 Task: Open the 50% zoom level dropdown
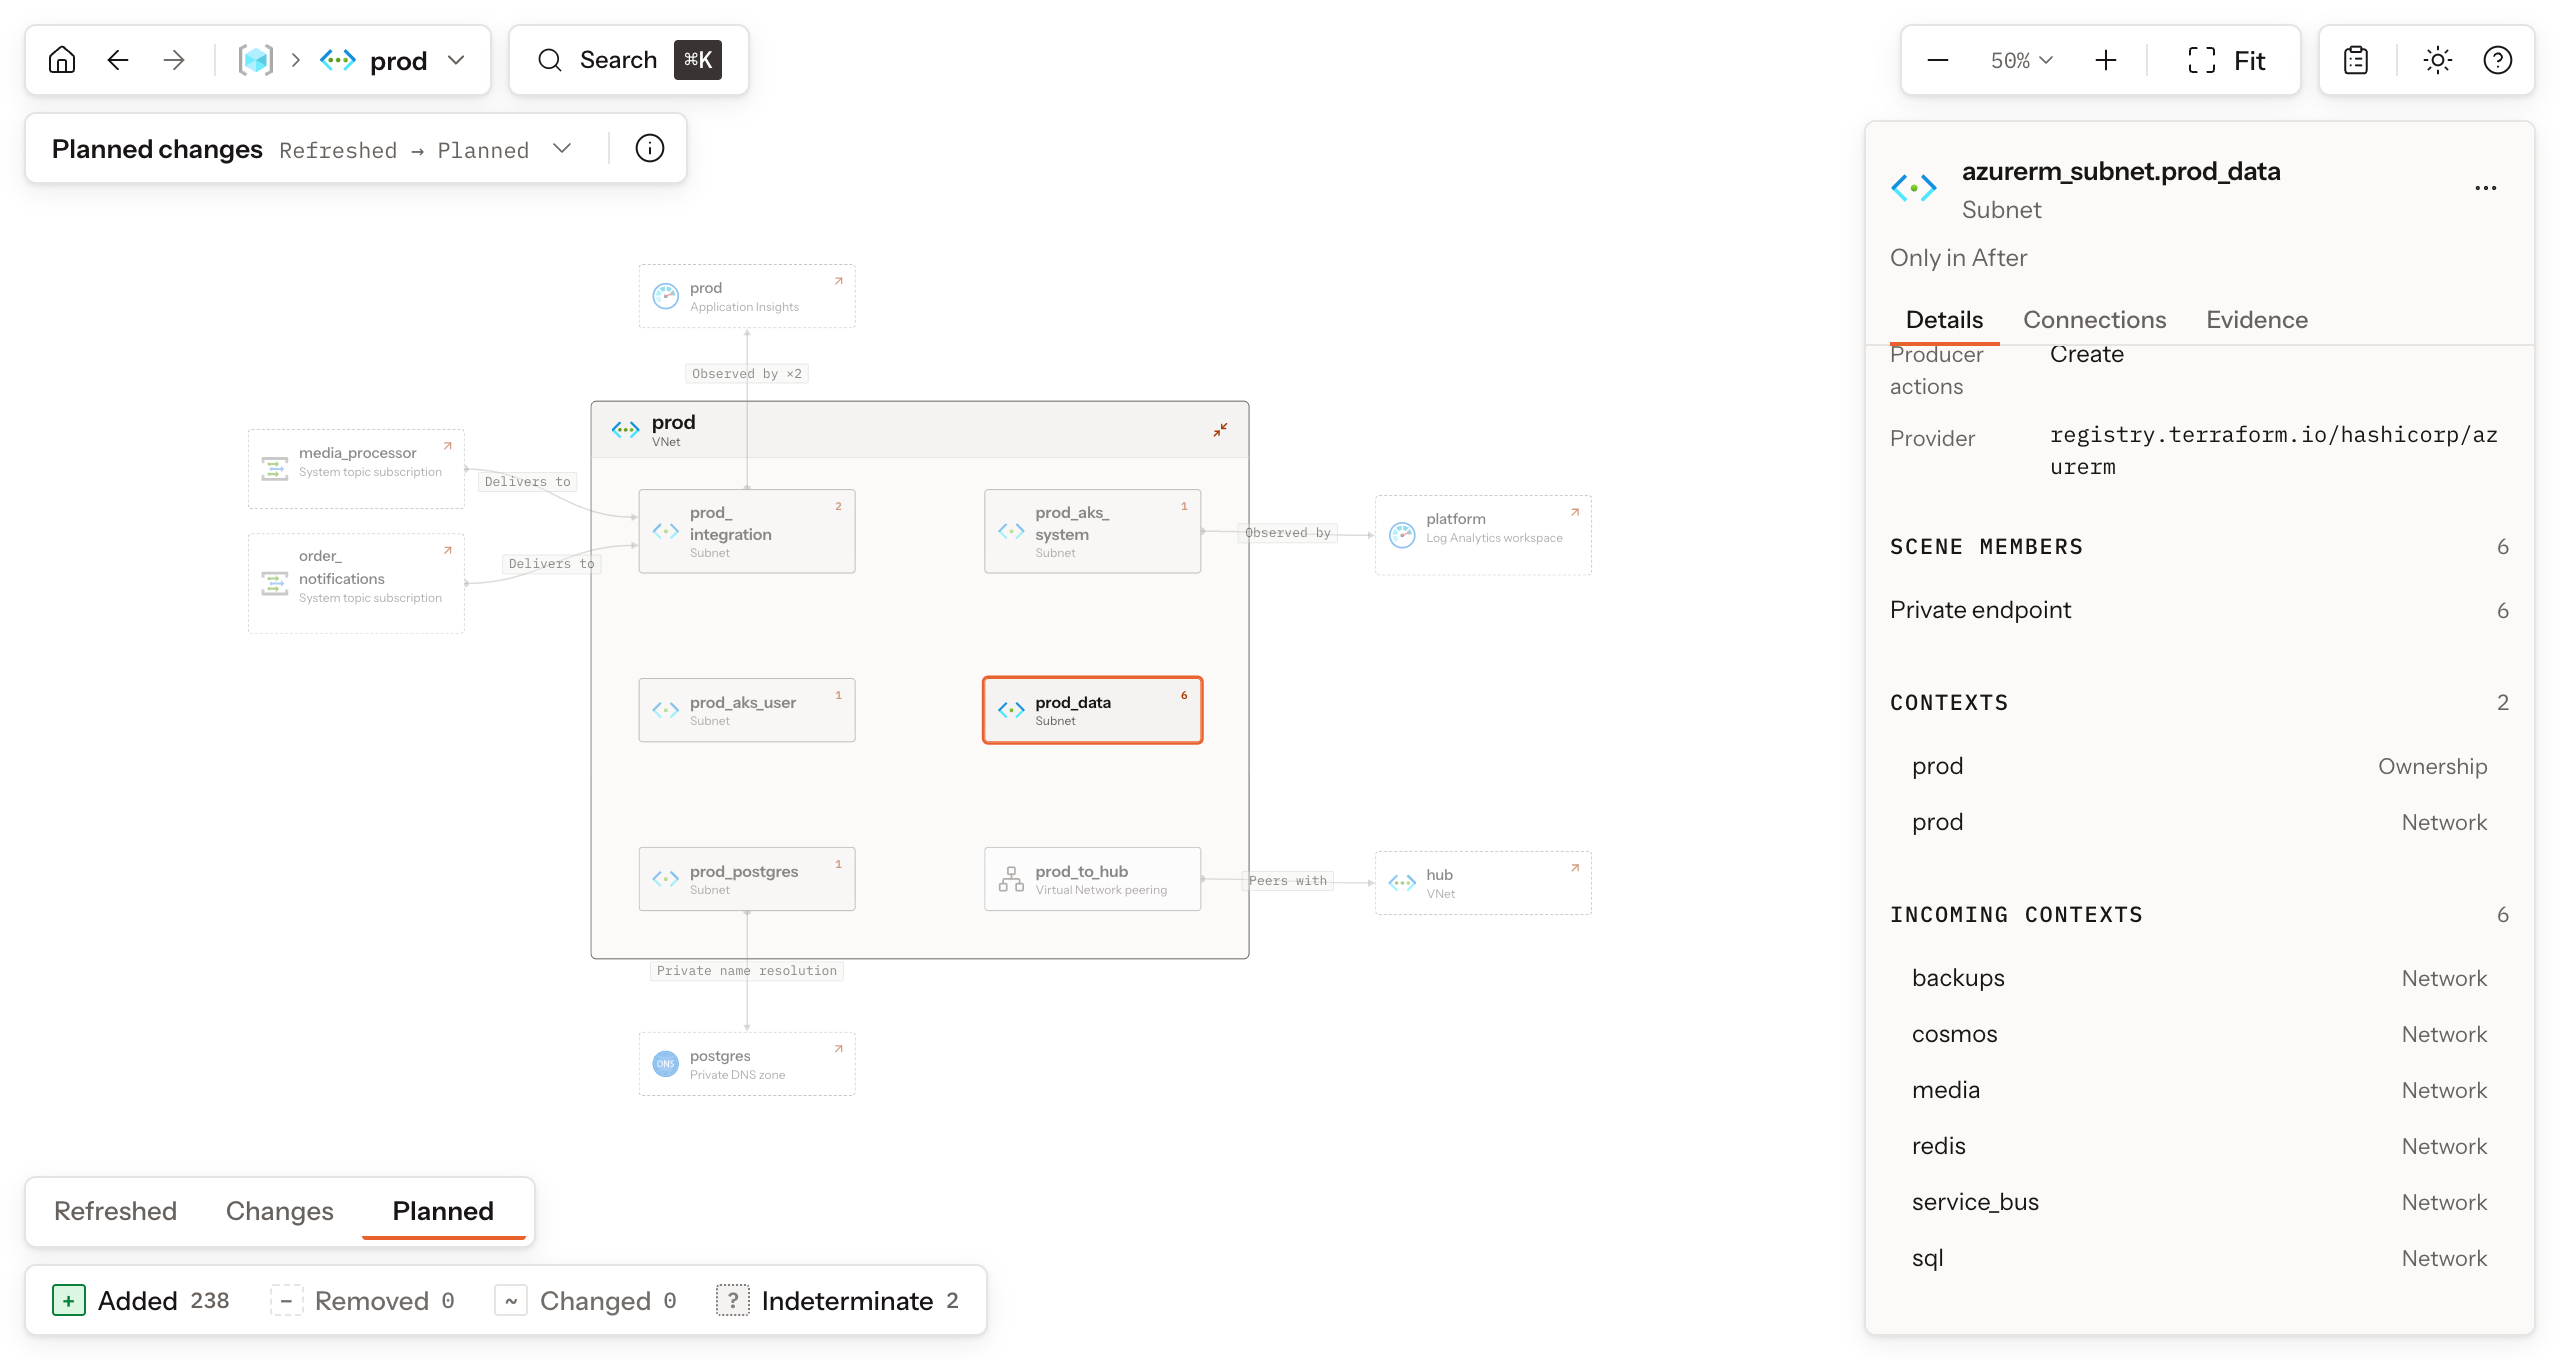point(2022,60)
